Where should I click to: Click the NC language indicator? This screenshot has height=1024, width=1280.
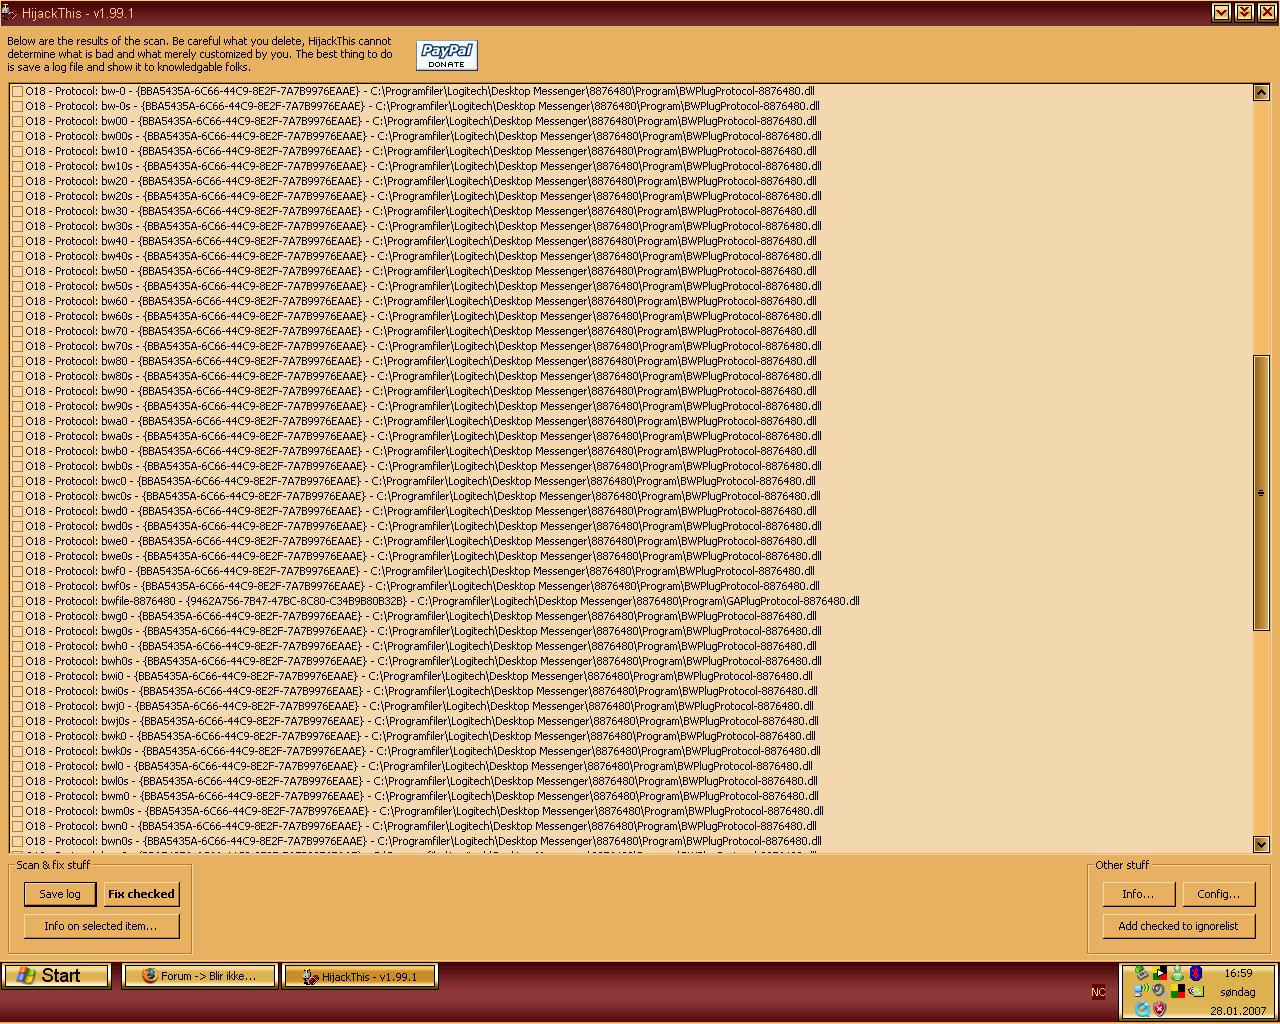click(x=1098, y=992)
